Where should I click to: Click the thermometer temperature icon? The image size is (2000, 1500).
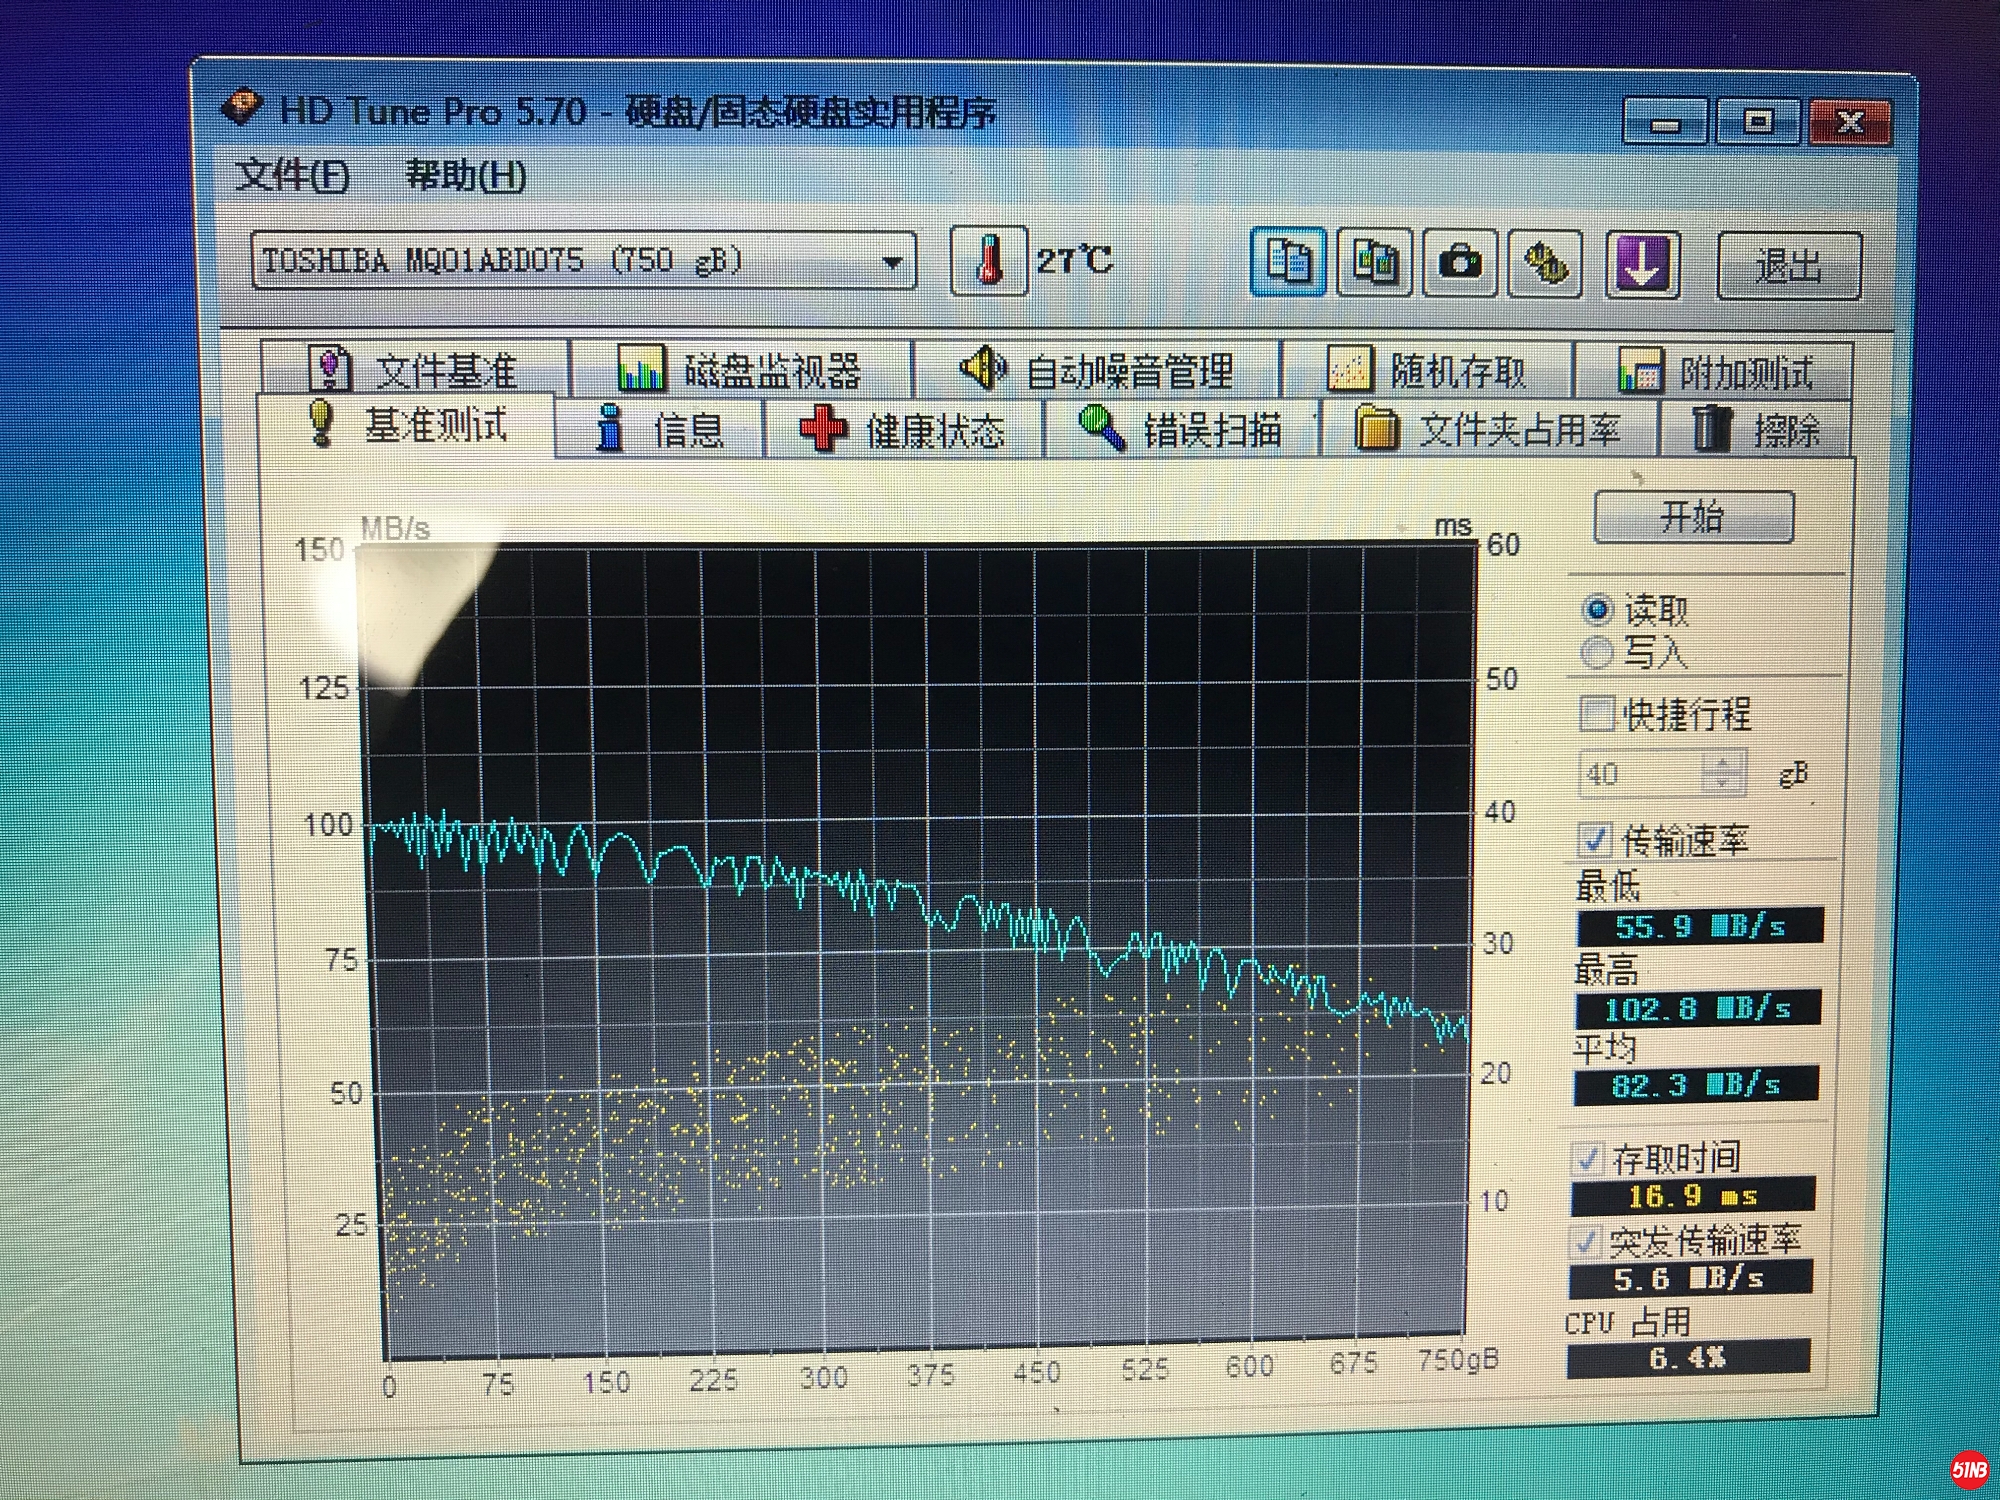tap(988, 261)
